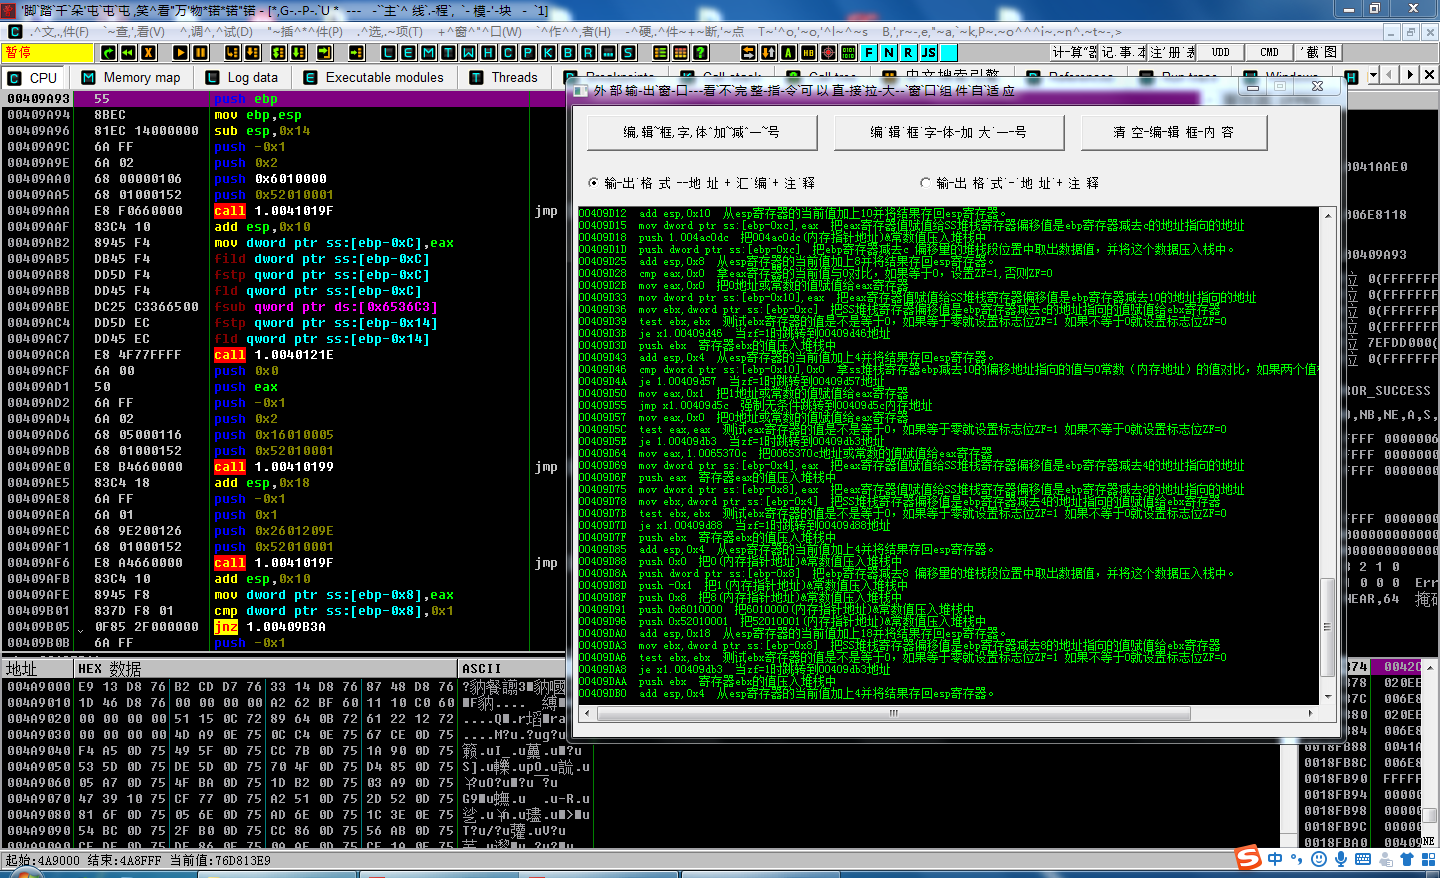The image size is (1440, 878).
Task: Open help with question mark icon
Action: point(700,52)
